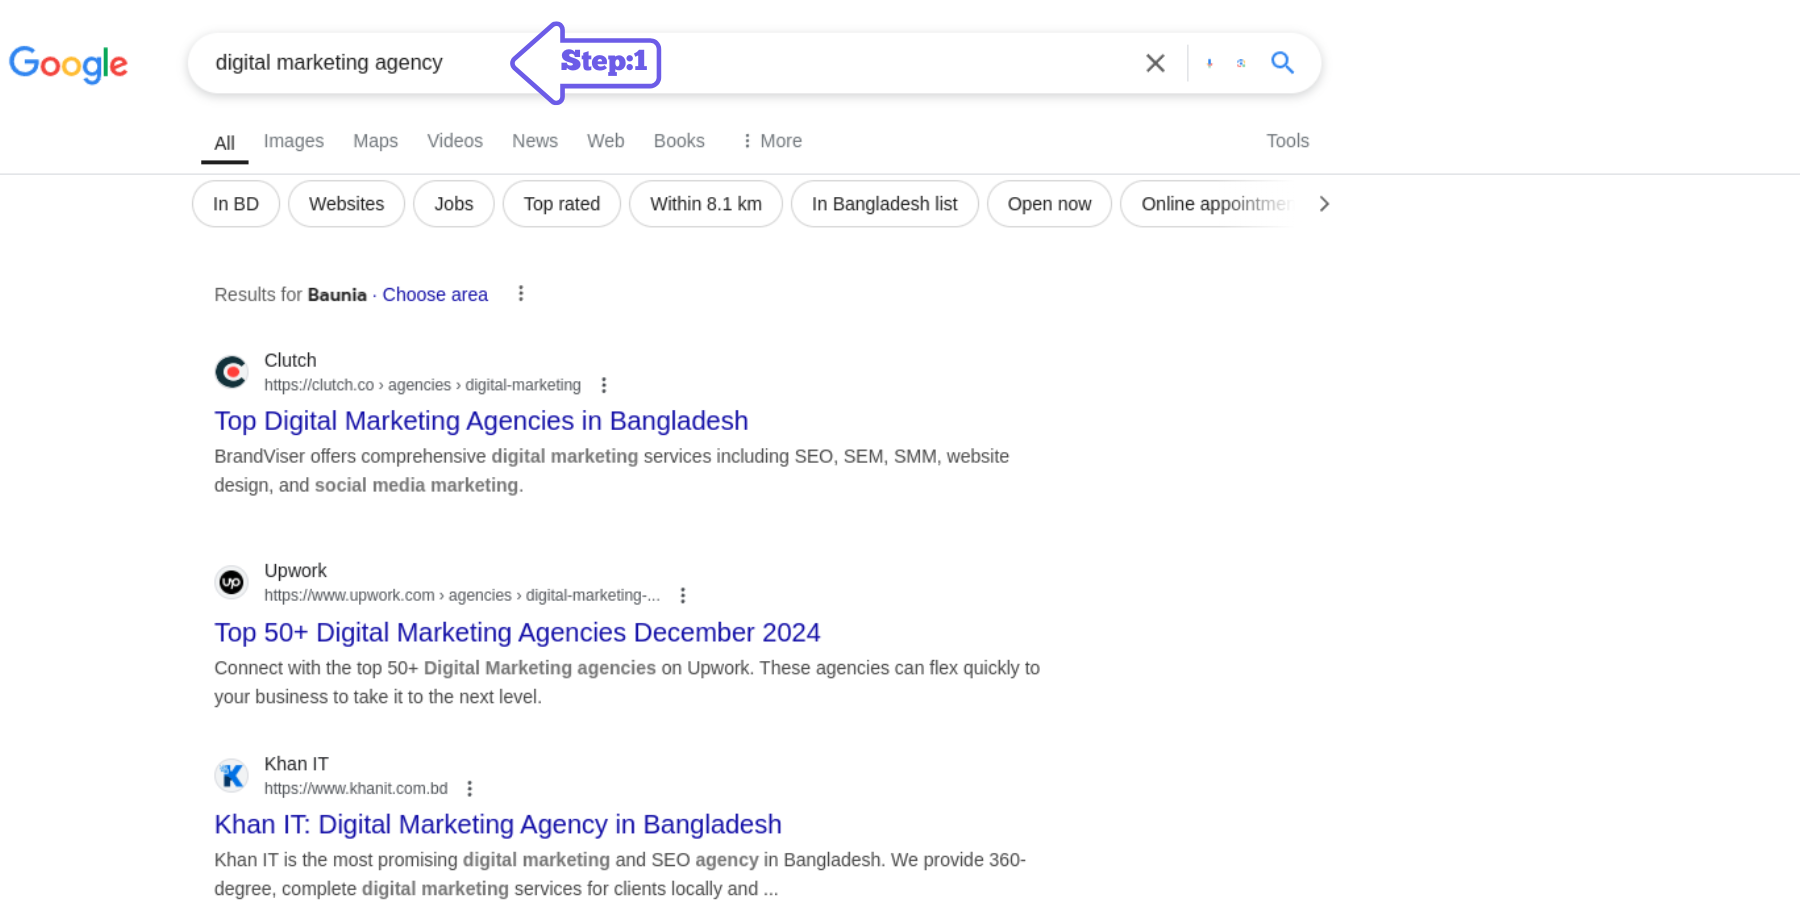
Task: Click the Clutch favicon
Action: pos(231,372)
